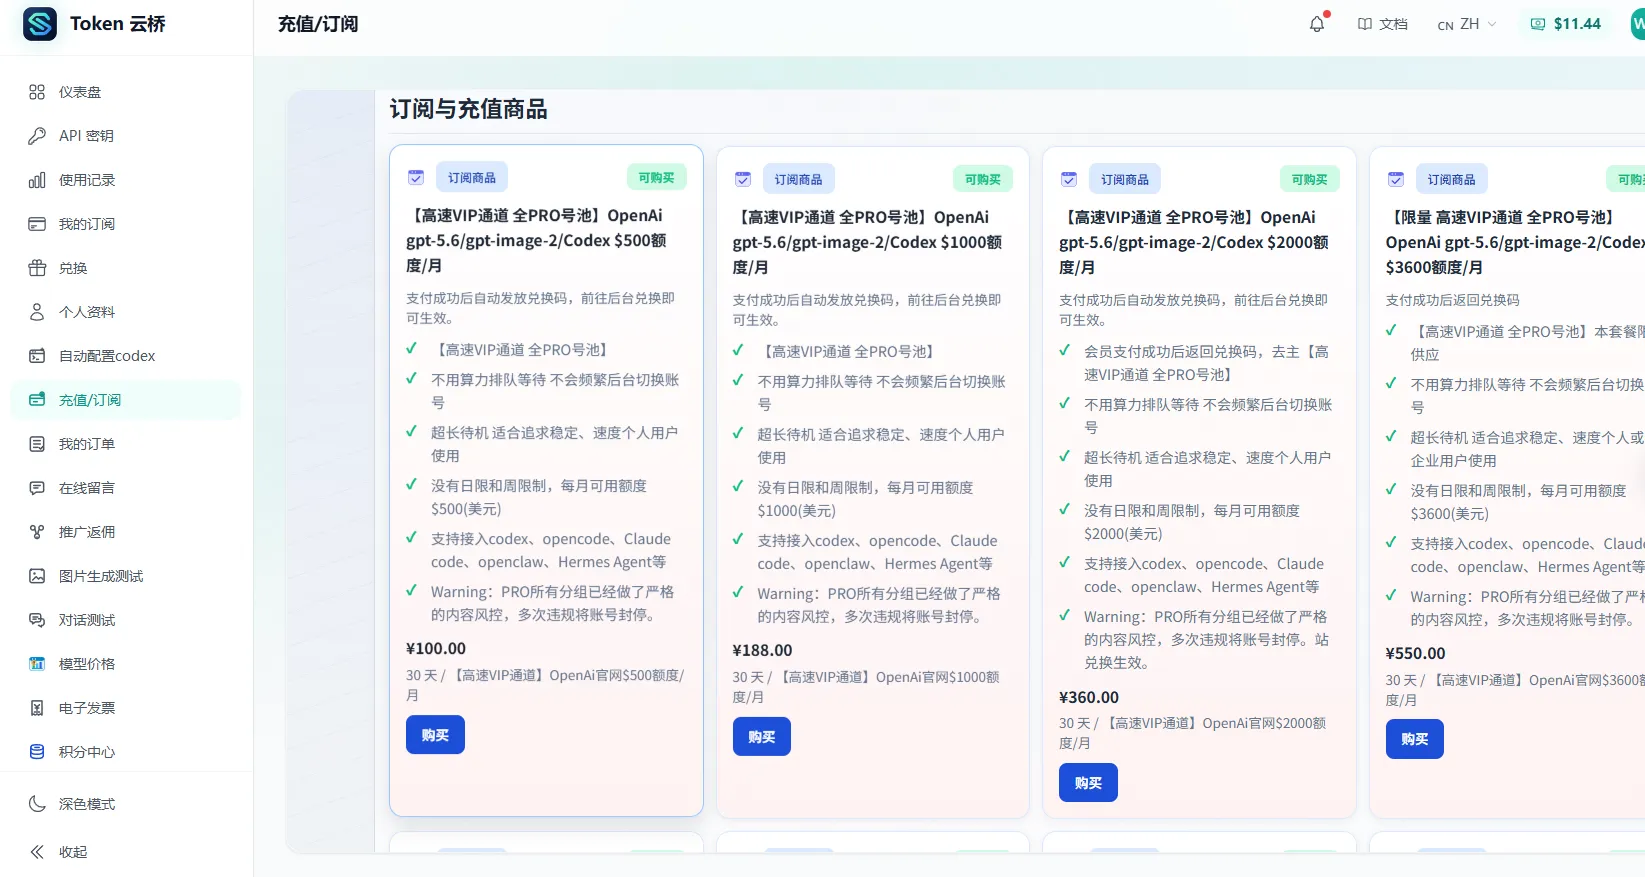Click the 自动配置codex icon
This screenshot has height=877, width=1645.
pyautogui.click(x=37, y=356)
